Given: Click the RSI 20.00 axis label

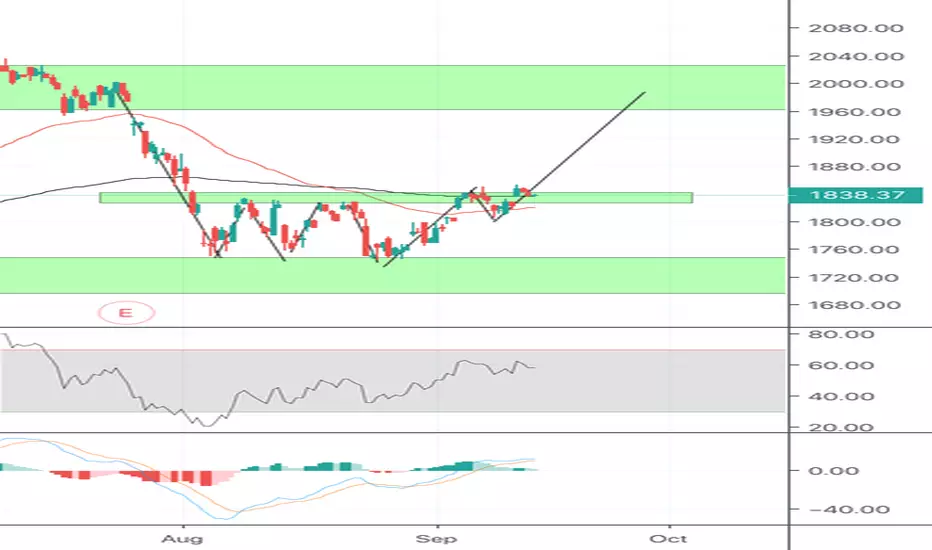Looking at the screenshot, I should [x=841, y=427].
